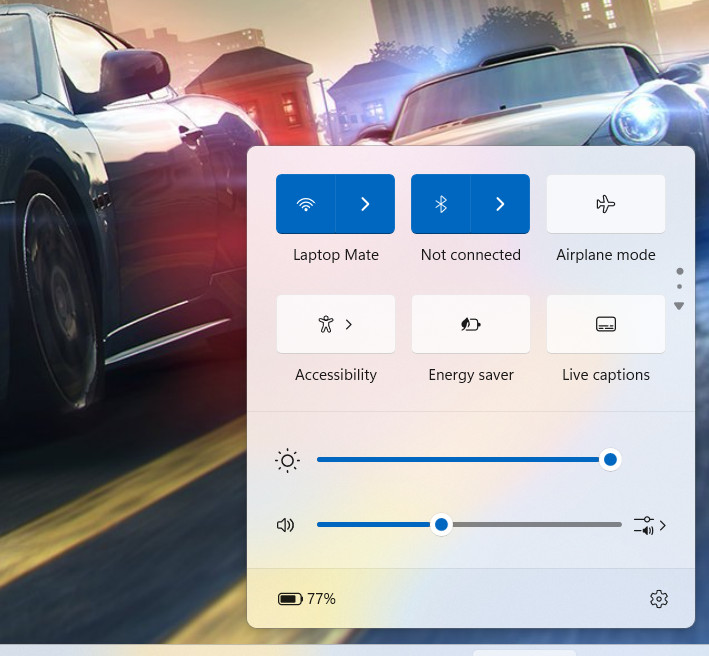Image resolution: width=709 pixels, height=656 pixels.
Task: Click the Live captions label text
Action: [606, 375]
